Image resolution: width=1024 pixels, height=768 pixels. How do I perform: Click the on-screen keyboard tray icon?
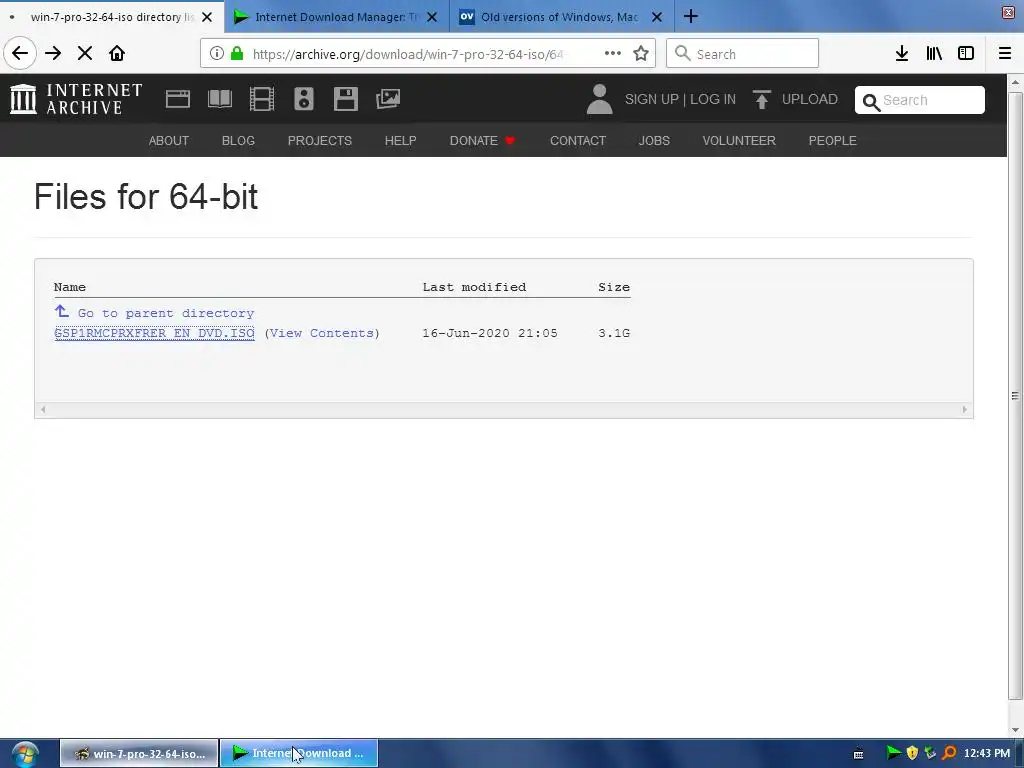859,754
